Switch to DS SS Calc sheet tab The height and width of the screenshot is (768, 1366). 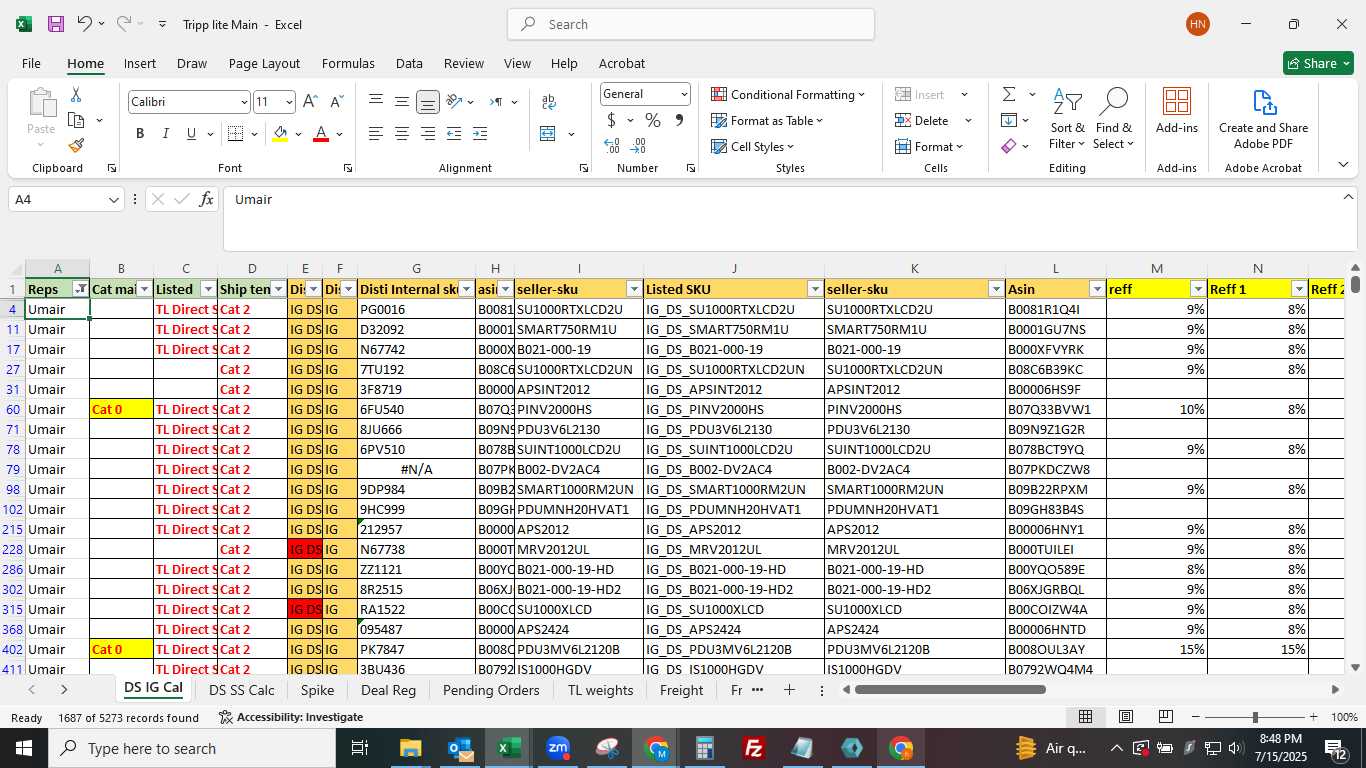click(241, 690)
